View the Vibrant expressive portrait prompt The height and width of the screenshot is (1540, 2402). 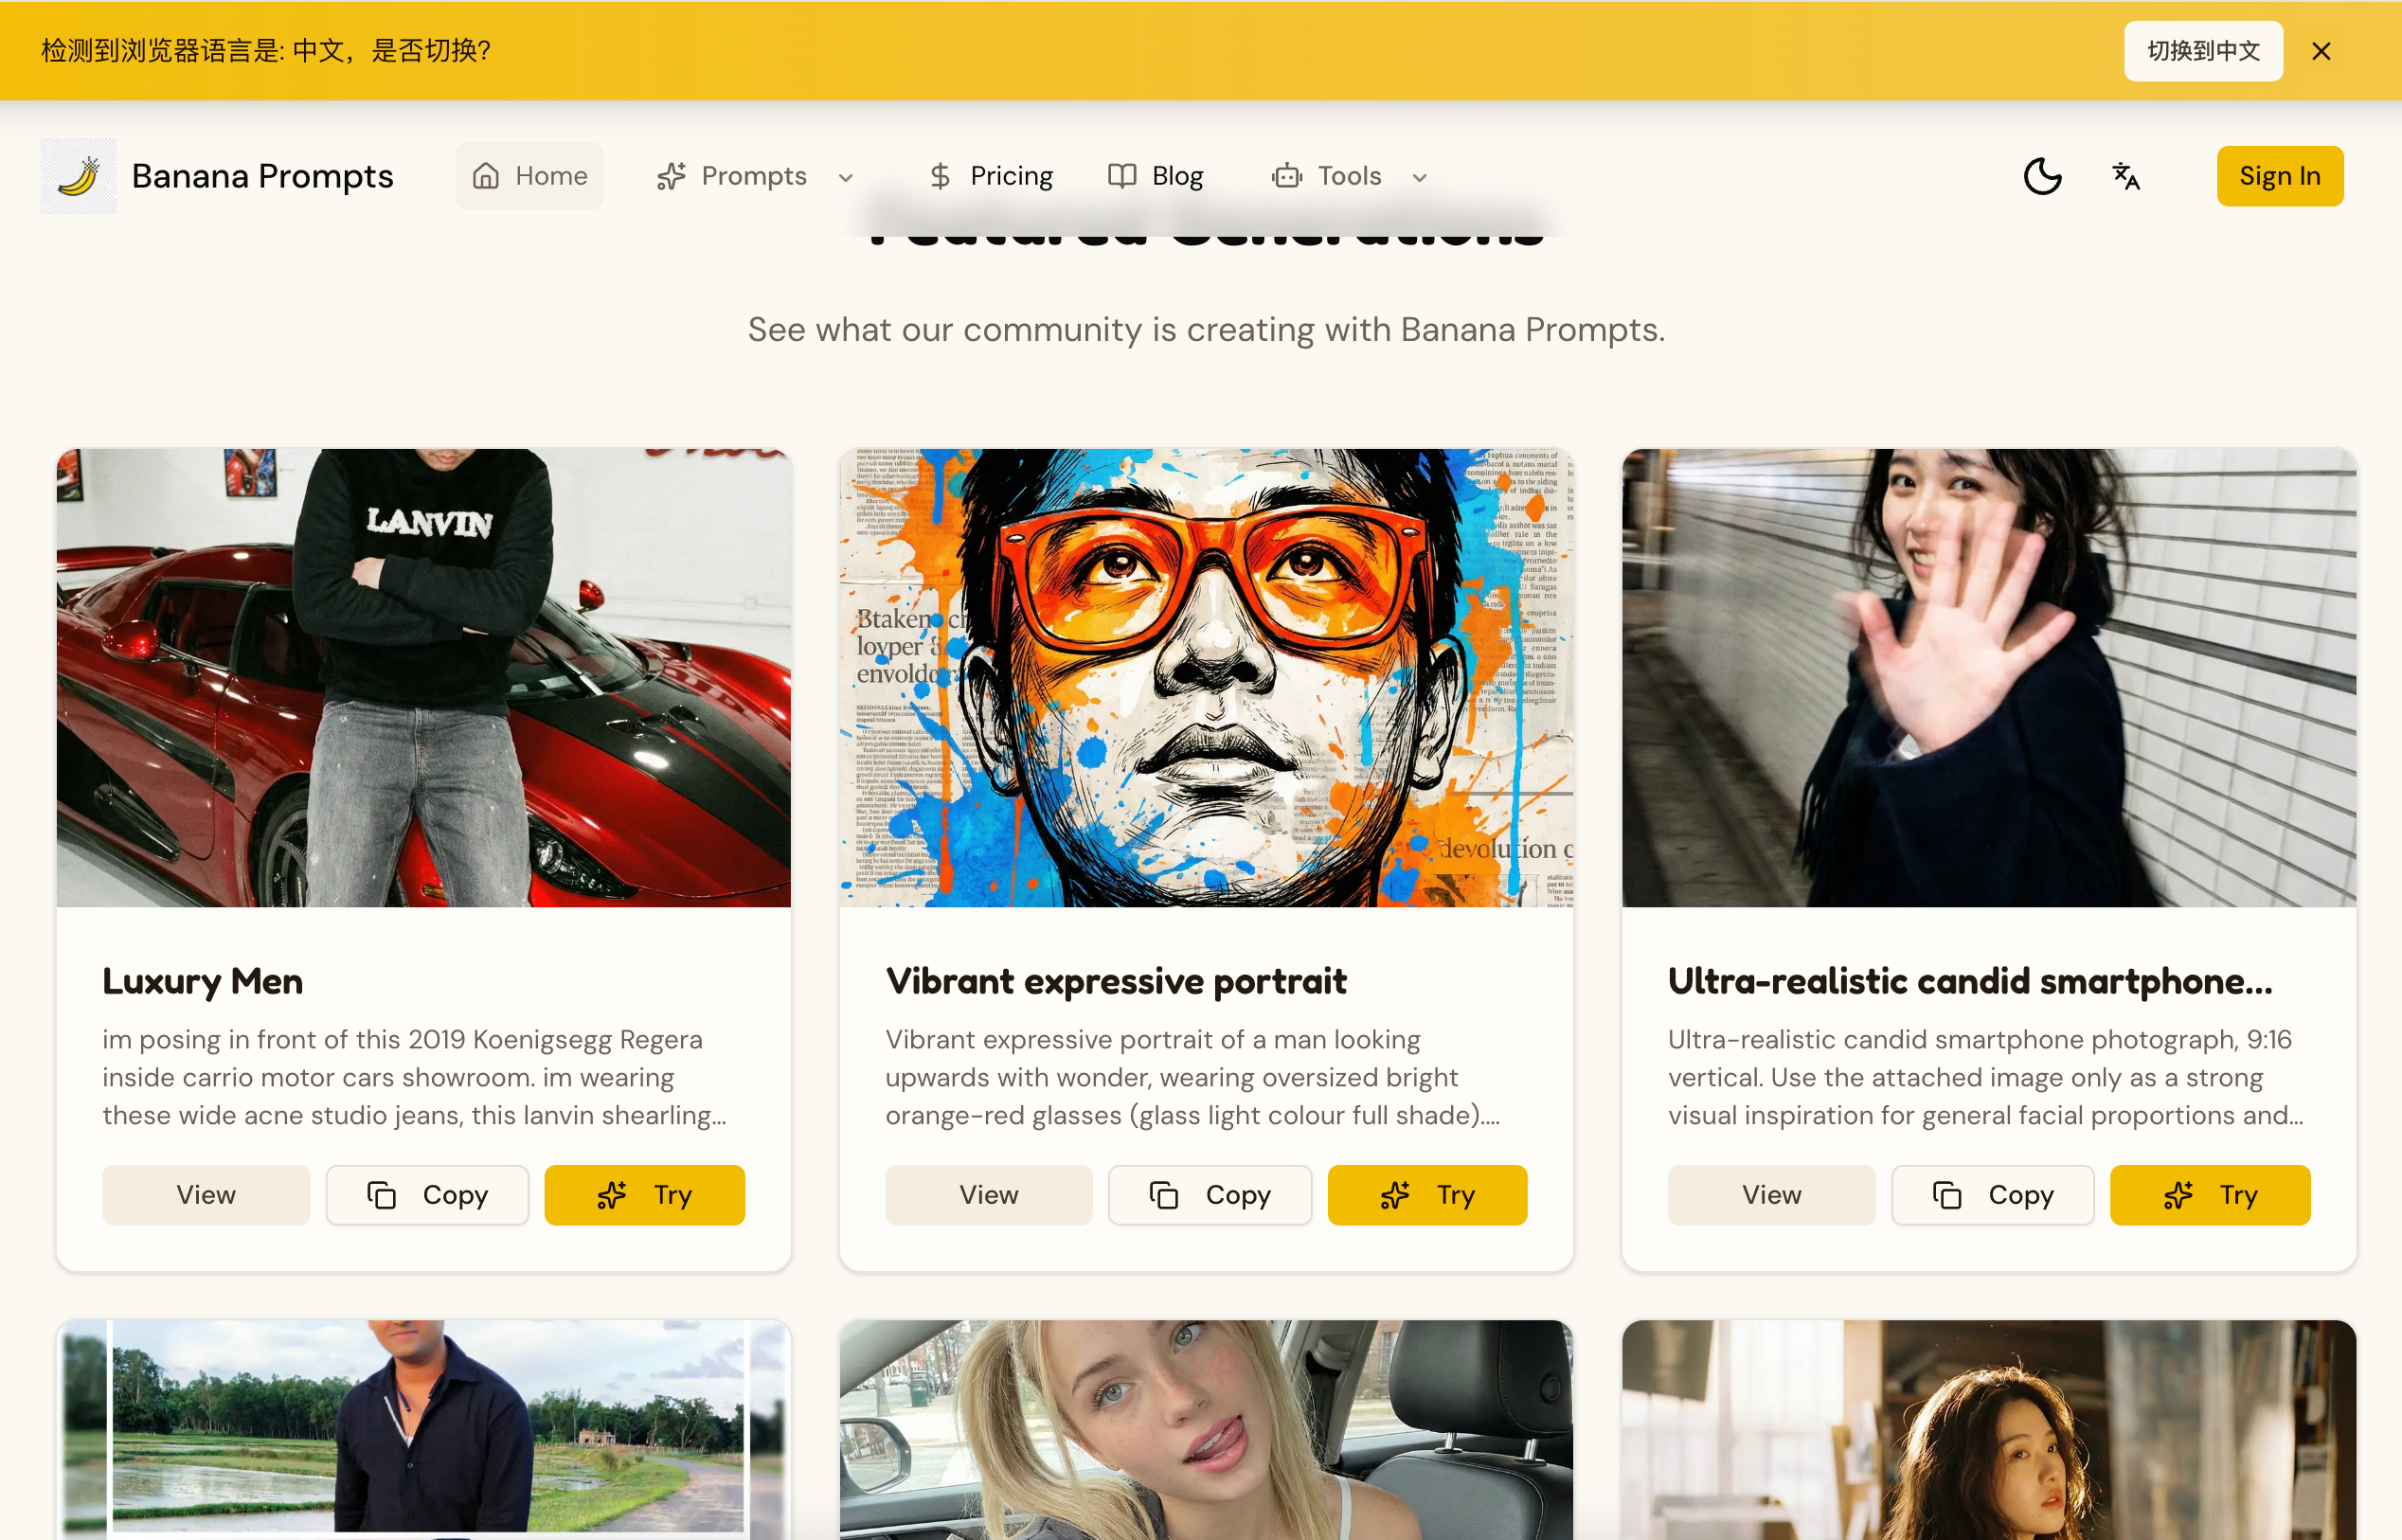[988, 1194]
